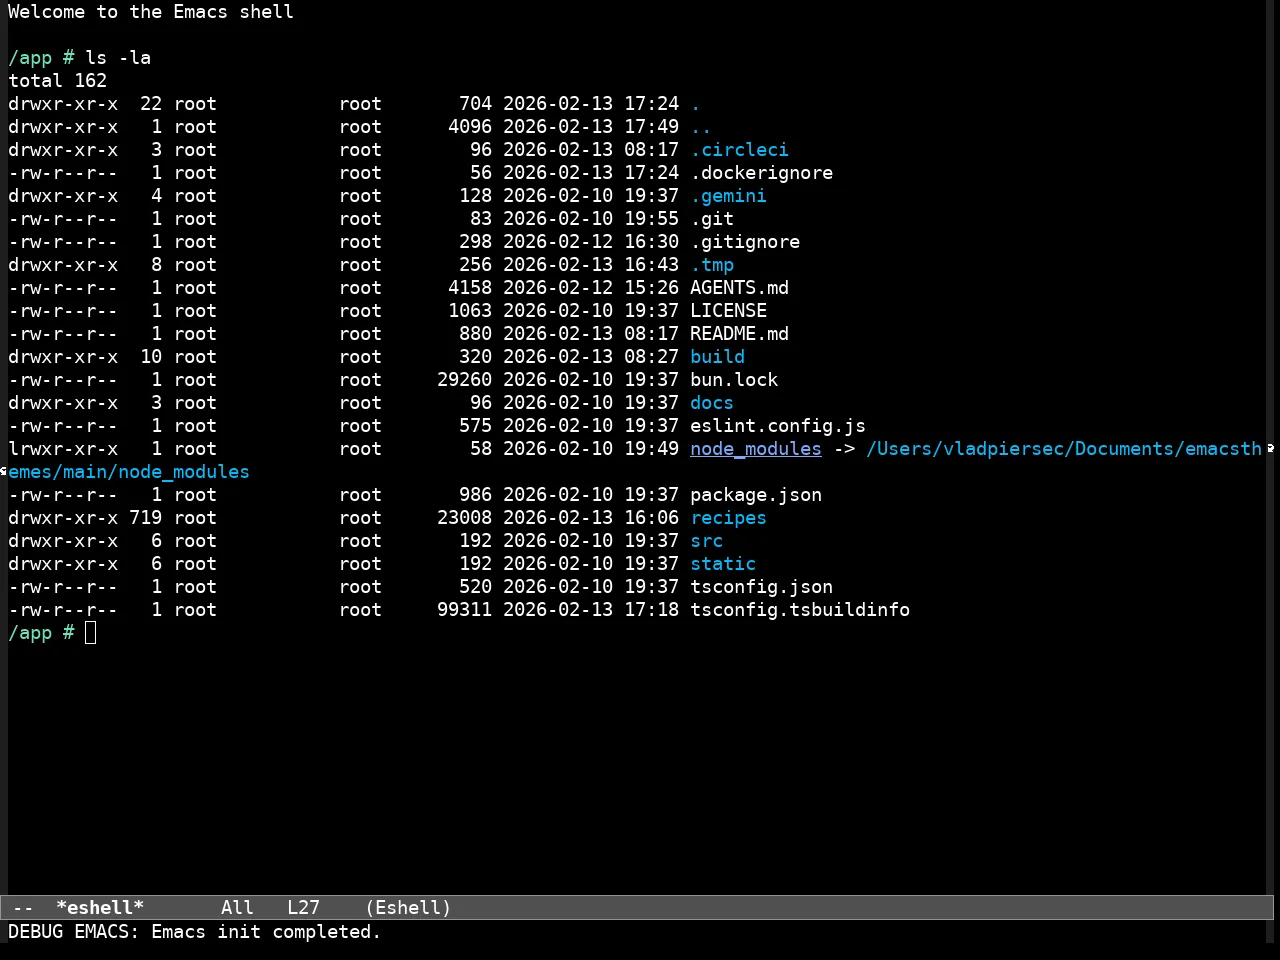Viewport: 1280px width, 960px height.
Task: Select the .tmp directory entry
Action: [x=712, y=265]
